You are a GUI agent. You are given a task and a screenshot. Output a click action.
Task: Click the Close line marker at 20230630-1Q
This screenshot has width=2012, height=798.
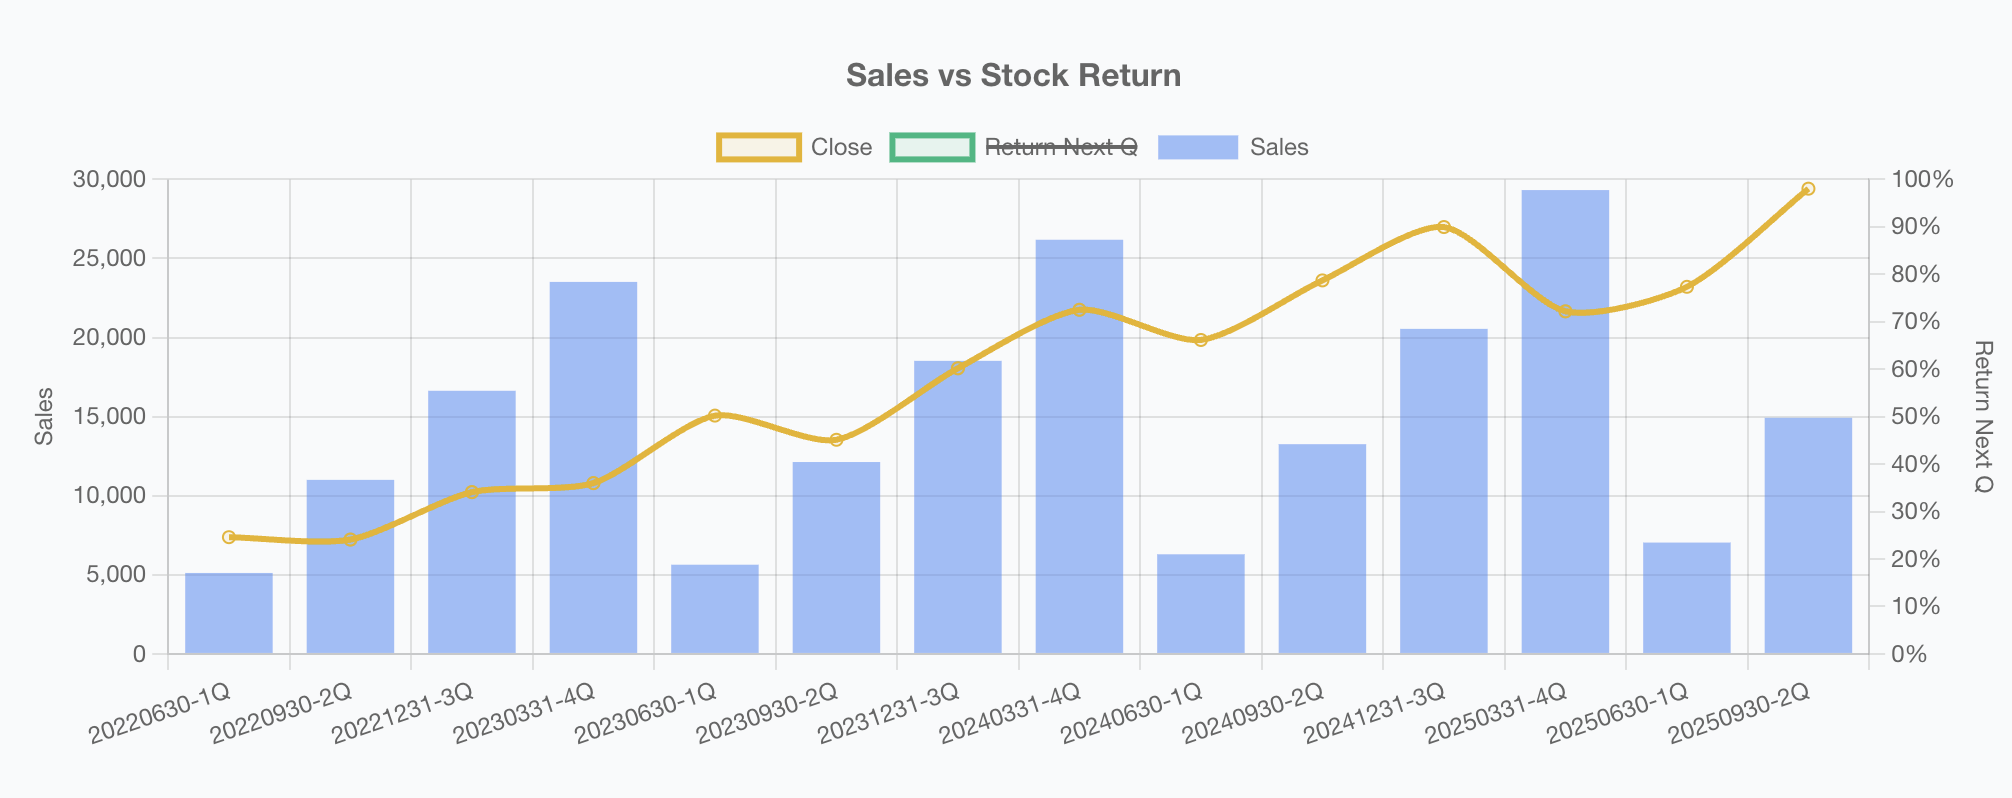(x=715, y=415)
